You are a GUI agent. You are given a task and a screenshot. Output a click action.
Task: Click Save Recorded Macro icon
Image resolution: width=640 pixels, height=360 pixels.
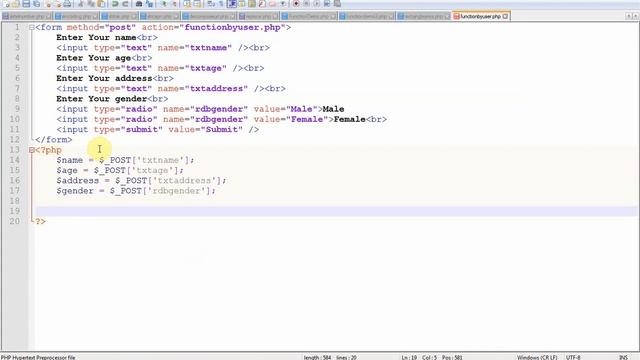[337, 4]
